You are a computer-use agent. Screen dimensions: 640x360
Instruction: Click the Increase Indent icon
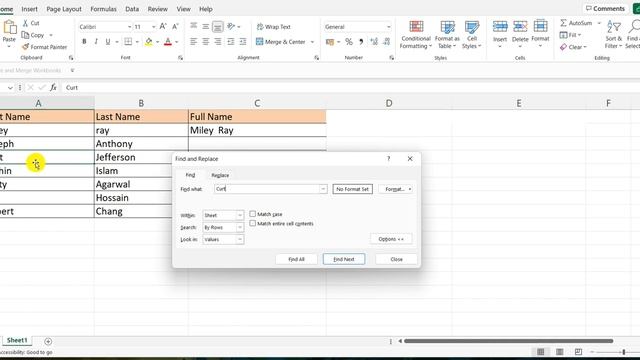tap(243, 42)
